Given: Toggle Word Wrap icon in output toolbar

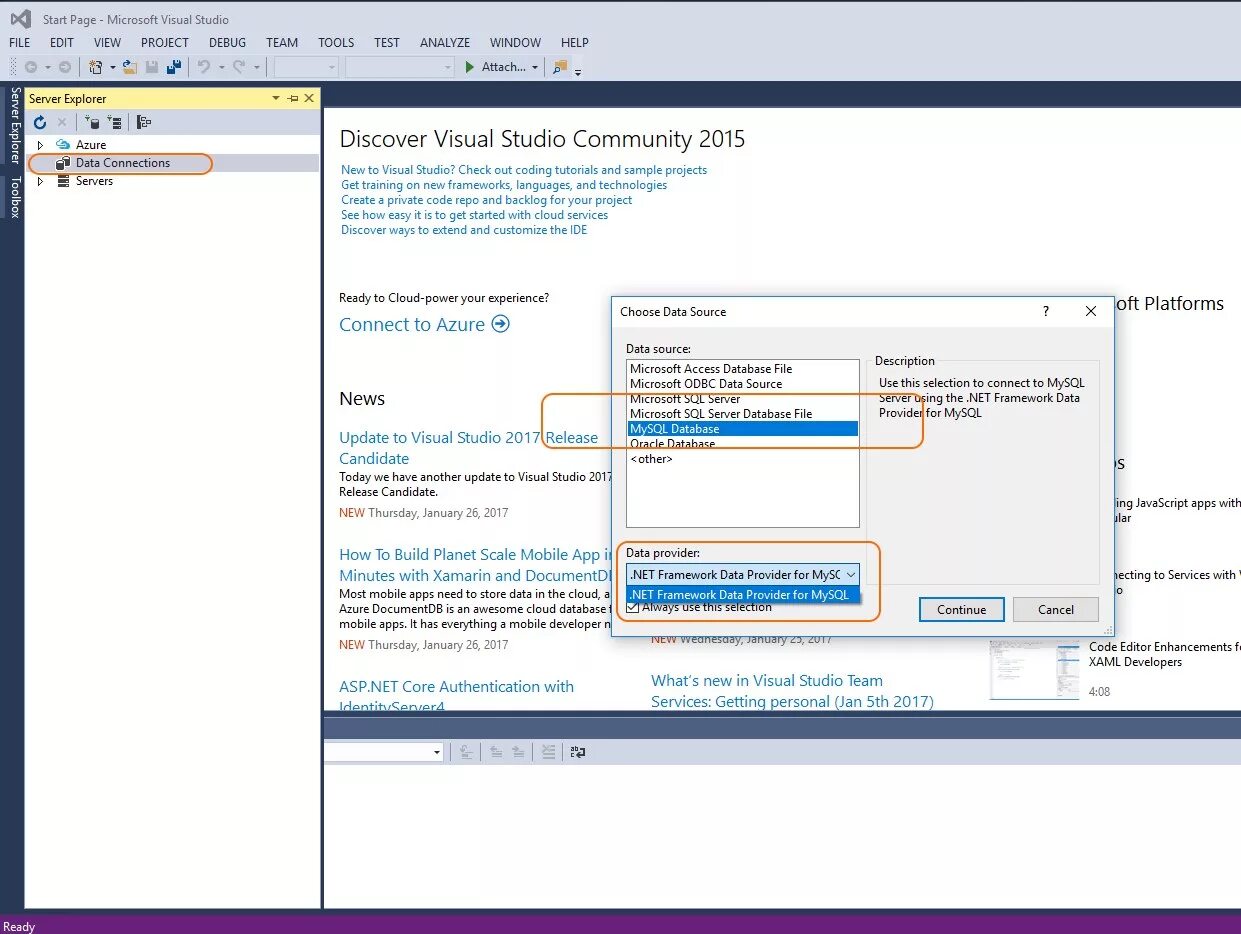Looking at the screenshot, I should pos(578,752).
